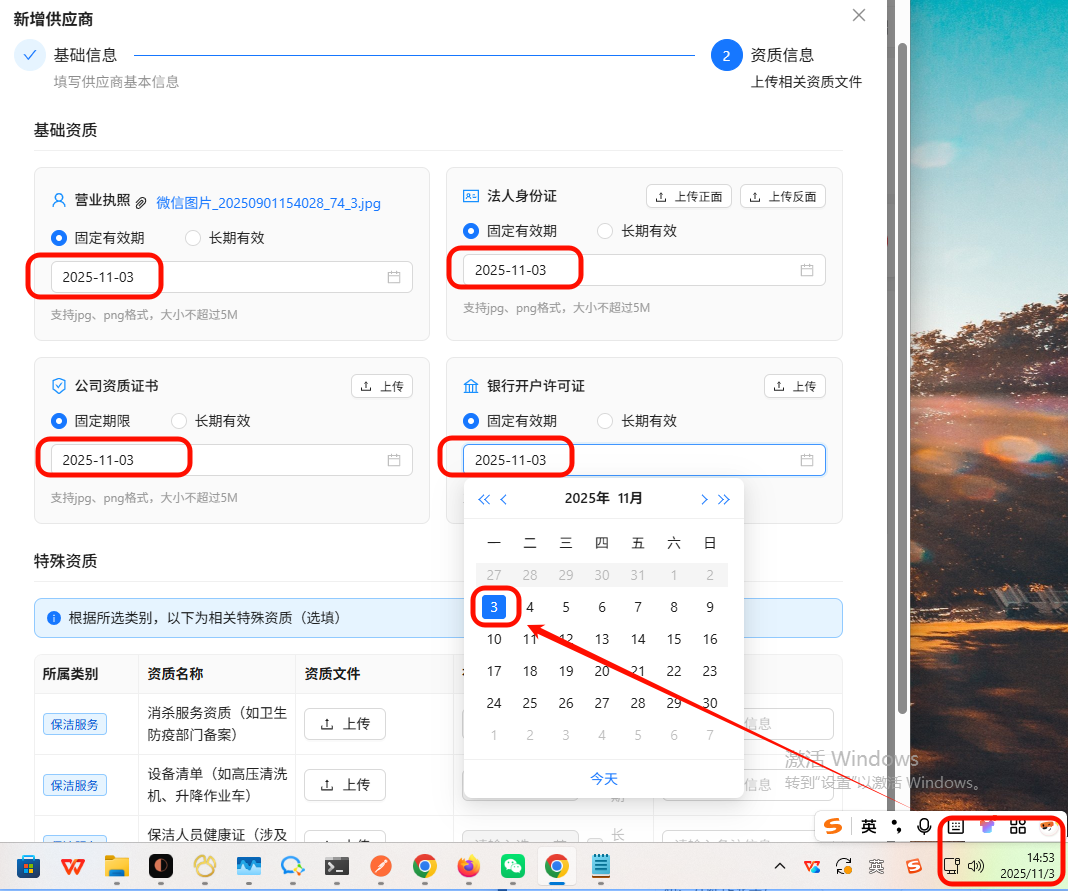Click 上传正面 button for 法人身份证
1068x891 pixels.
click(x=689, y=196)
